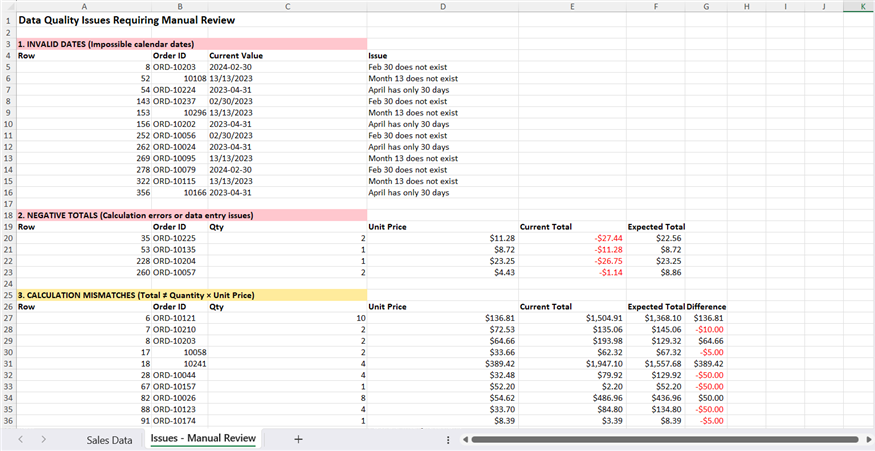The width and height of the screenshot is (875, 451).
Task: Click cell ORD-10224 in invalid dates
Action: click(x=174, y=90)
